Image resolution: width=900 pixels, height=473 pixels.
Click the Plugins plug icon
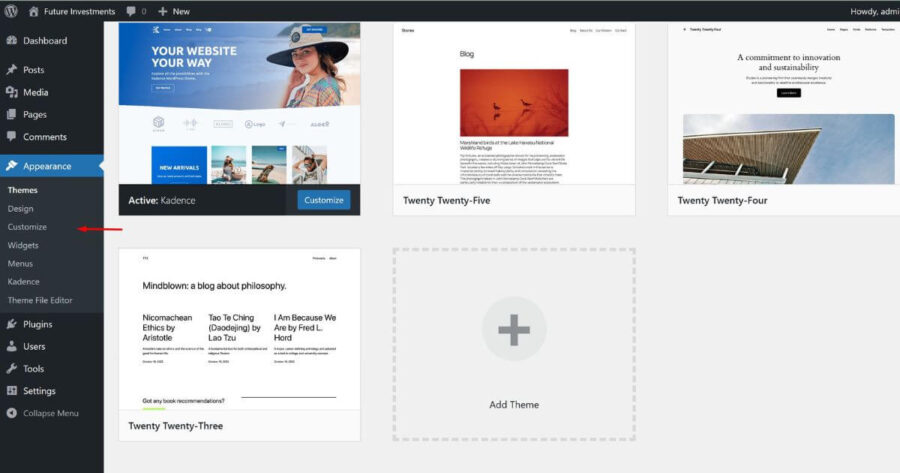11,324
